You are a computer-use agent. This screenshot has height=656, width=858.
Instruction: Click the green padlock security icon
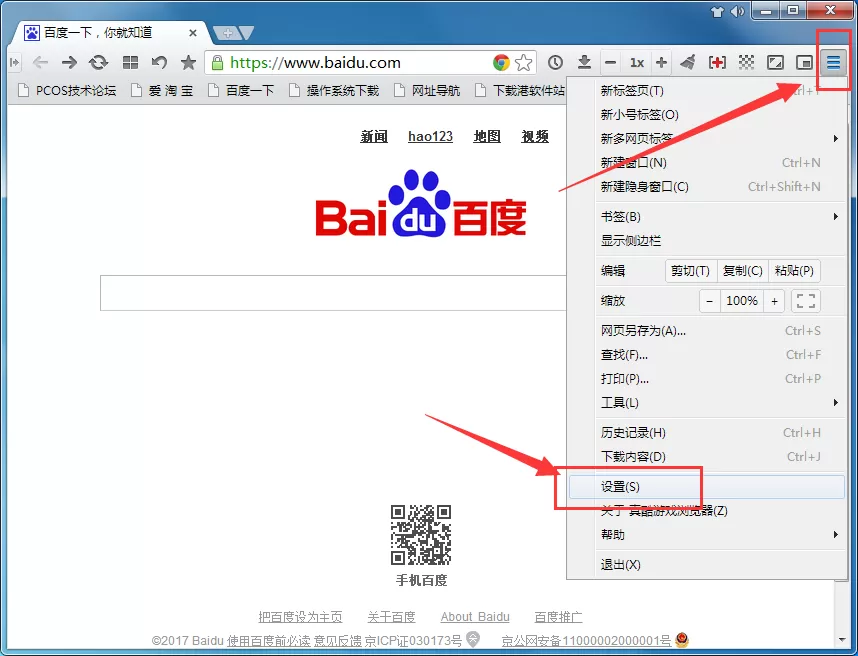pos(217,63)
